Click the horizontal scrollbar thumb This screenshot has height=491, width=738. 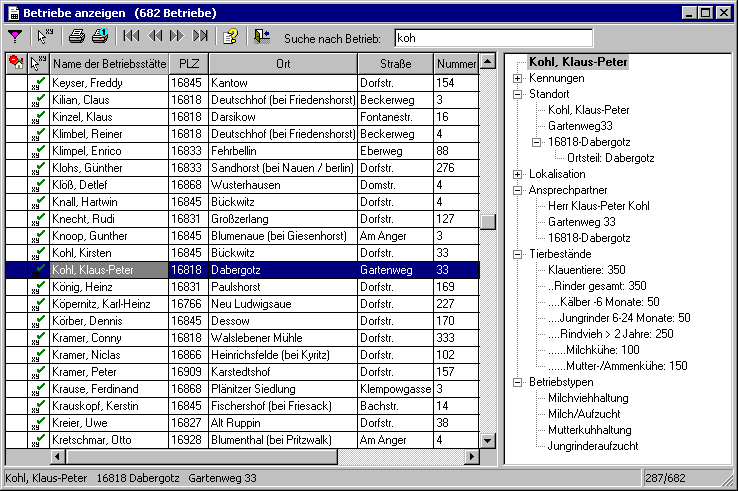pos(202,457)
